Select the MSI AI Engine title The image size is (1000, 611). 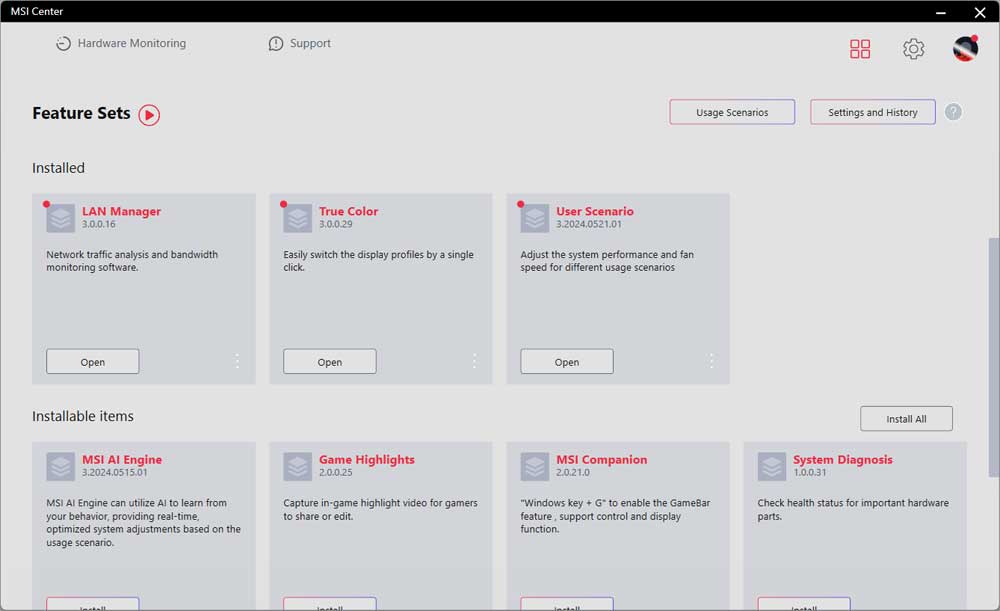(122, 459)
